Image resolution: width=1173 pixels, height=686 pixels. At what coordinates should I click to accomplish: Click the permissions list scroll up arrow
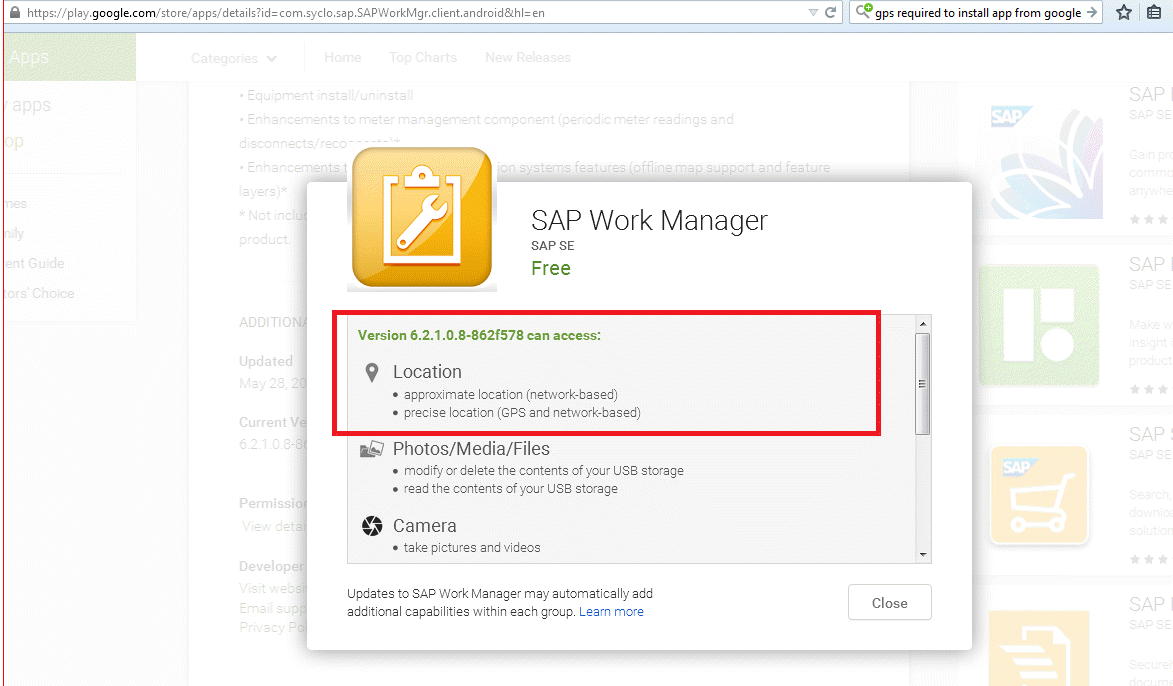click(923, 324)
